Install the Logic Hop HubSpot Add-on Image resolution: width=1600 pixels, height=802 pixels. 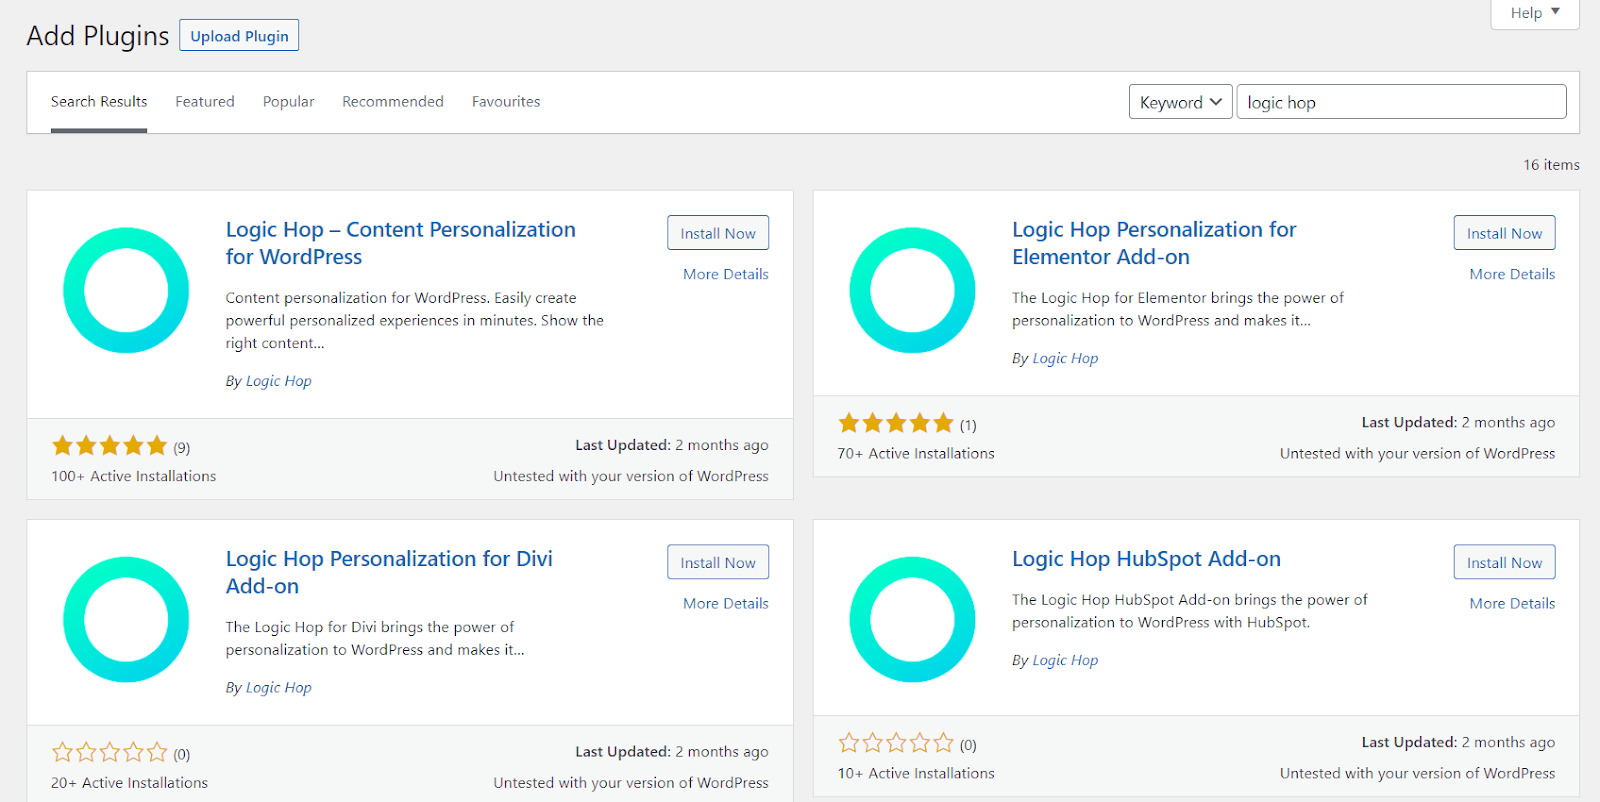[x=1504, y=563]
